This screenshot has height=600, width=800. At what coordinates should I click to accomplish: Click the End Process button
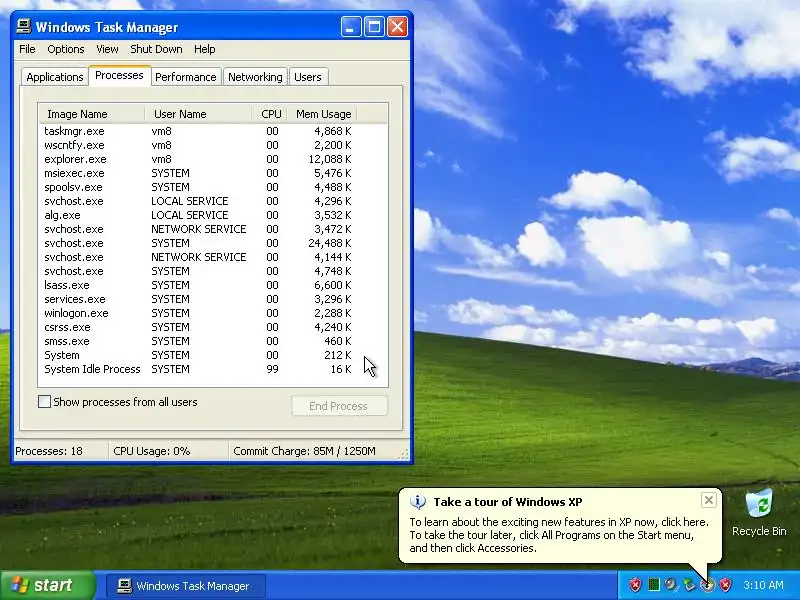click(x=339, y=406)
